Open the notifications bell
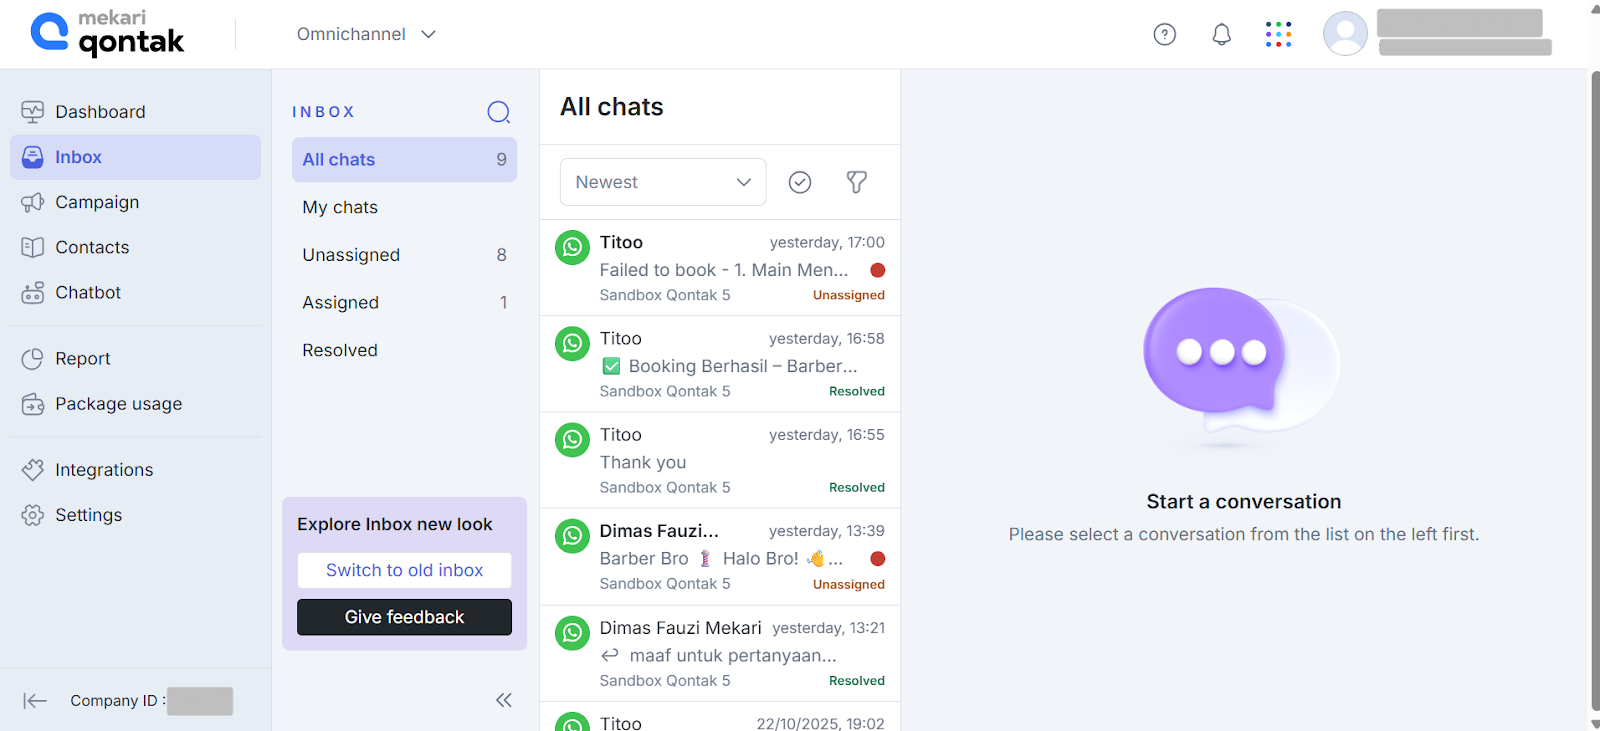 [x=1221, y=34]
